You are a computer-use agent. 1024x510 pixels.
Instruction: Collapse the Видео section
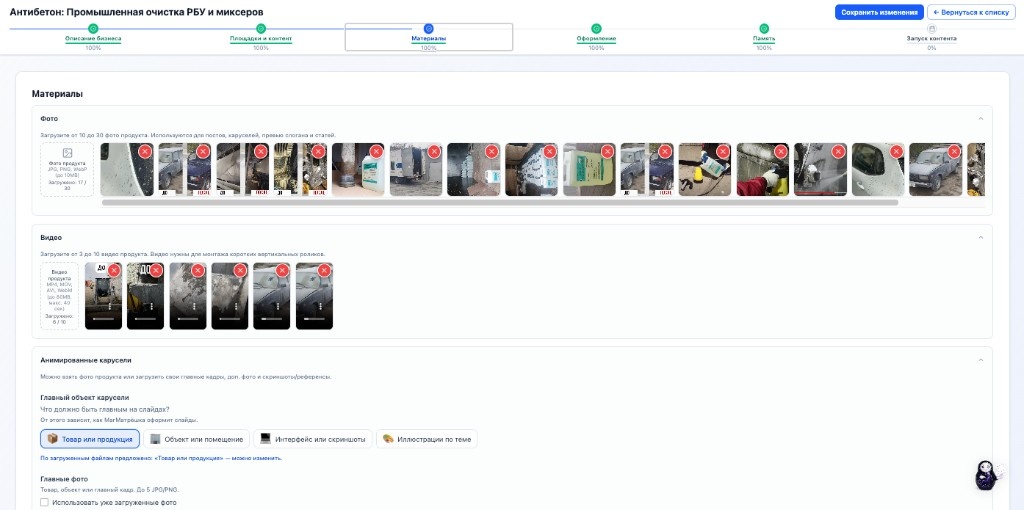[x=980, y=237]
